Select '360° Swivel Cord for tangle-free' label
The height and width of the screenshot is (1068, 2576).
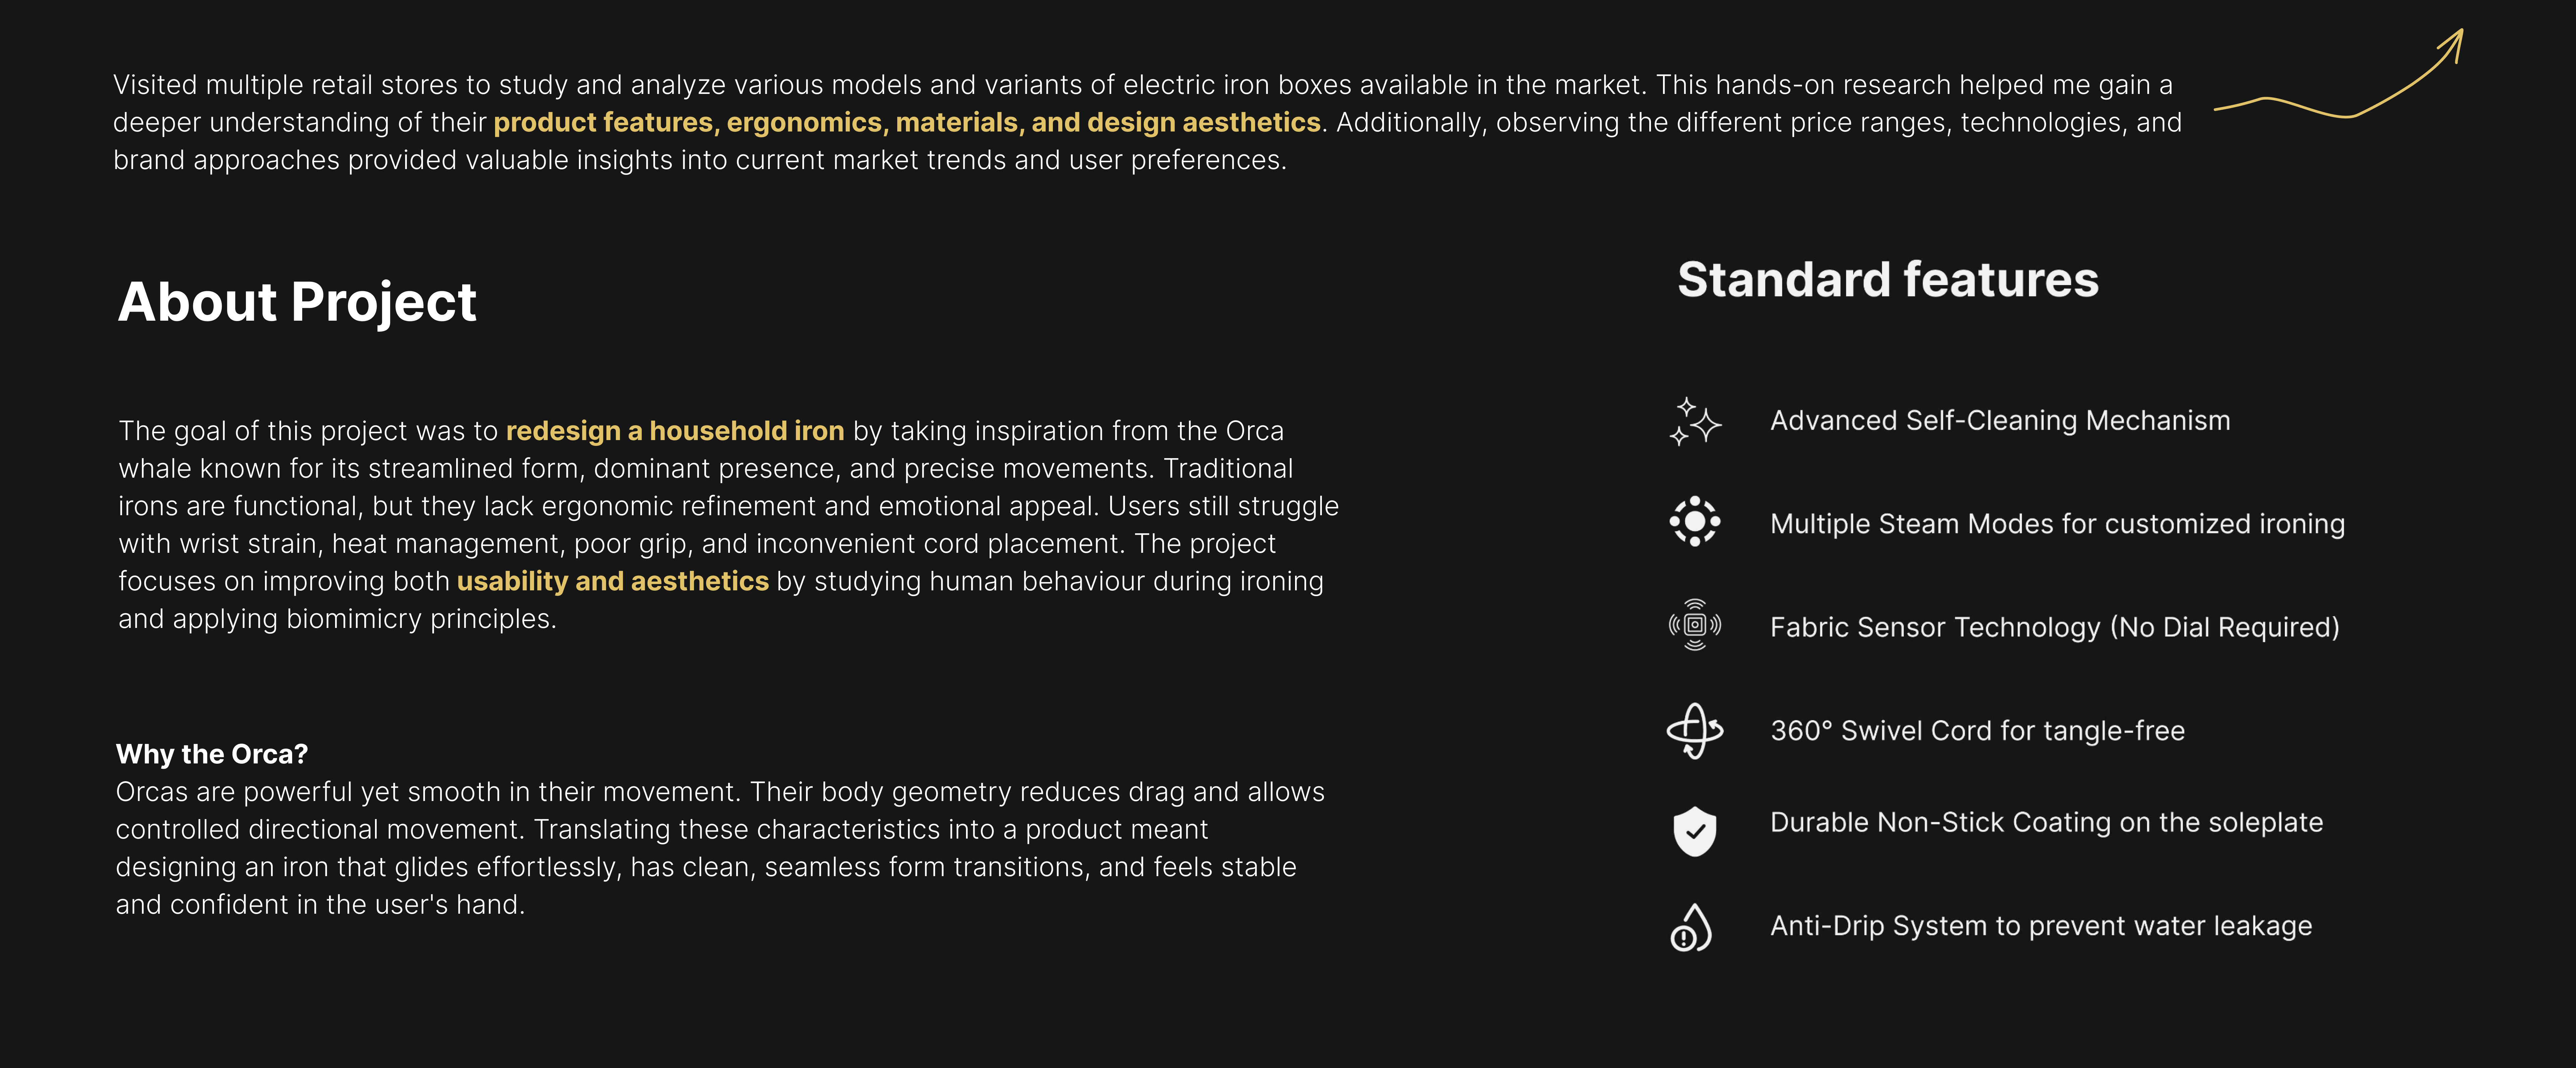pyautogui.click(x=1977, y=731)
